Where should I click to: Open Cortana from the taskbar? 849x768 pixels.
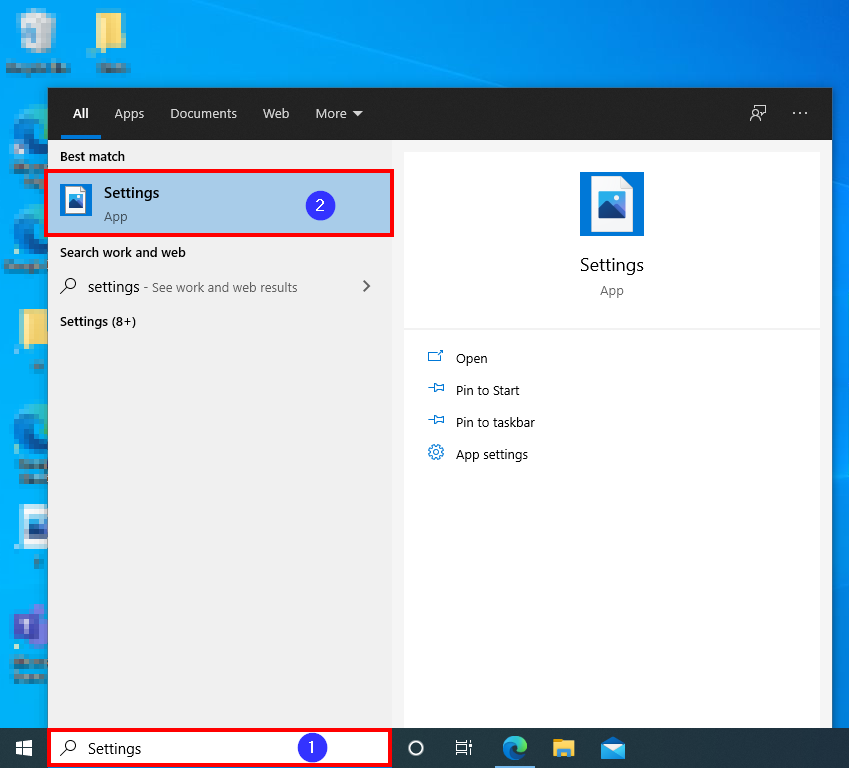(415, 749)
